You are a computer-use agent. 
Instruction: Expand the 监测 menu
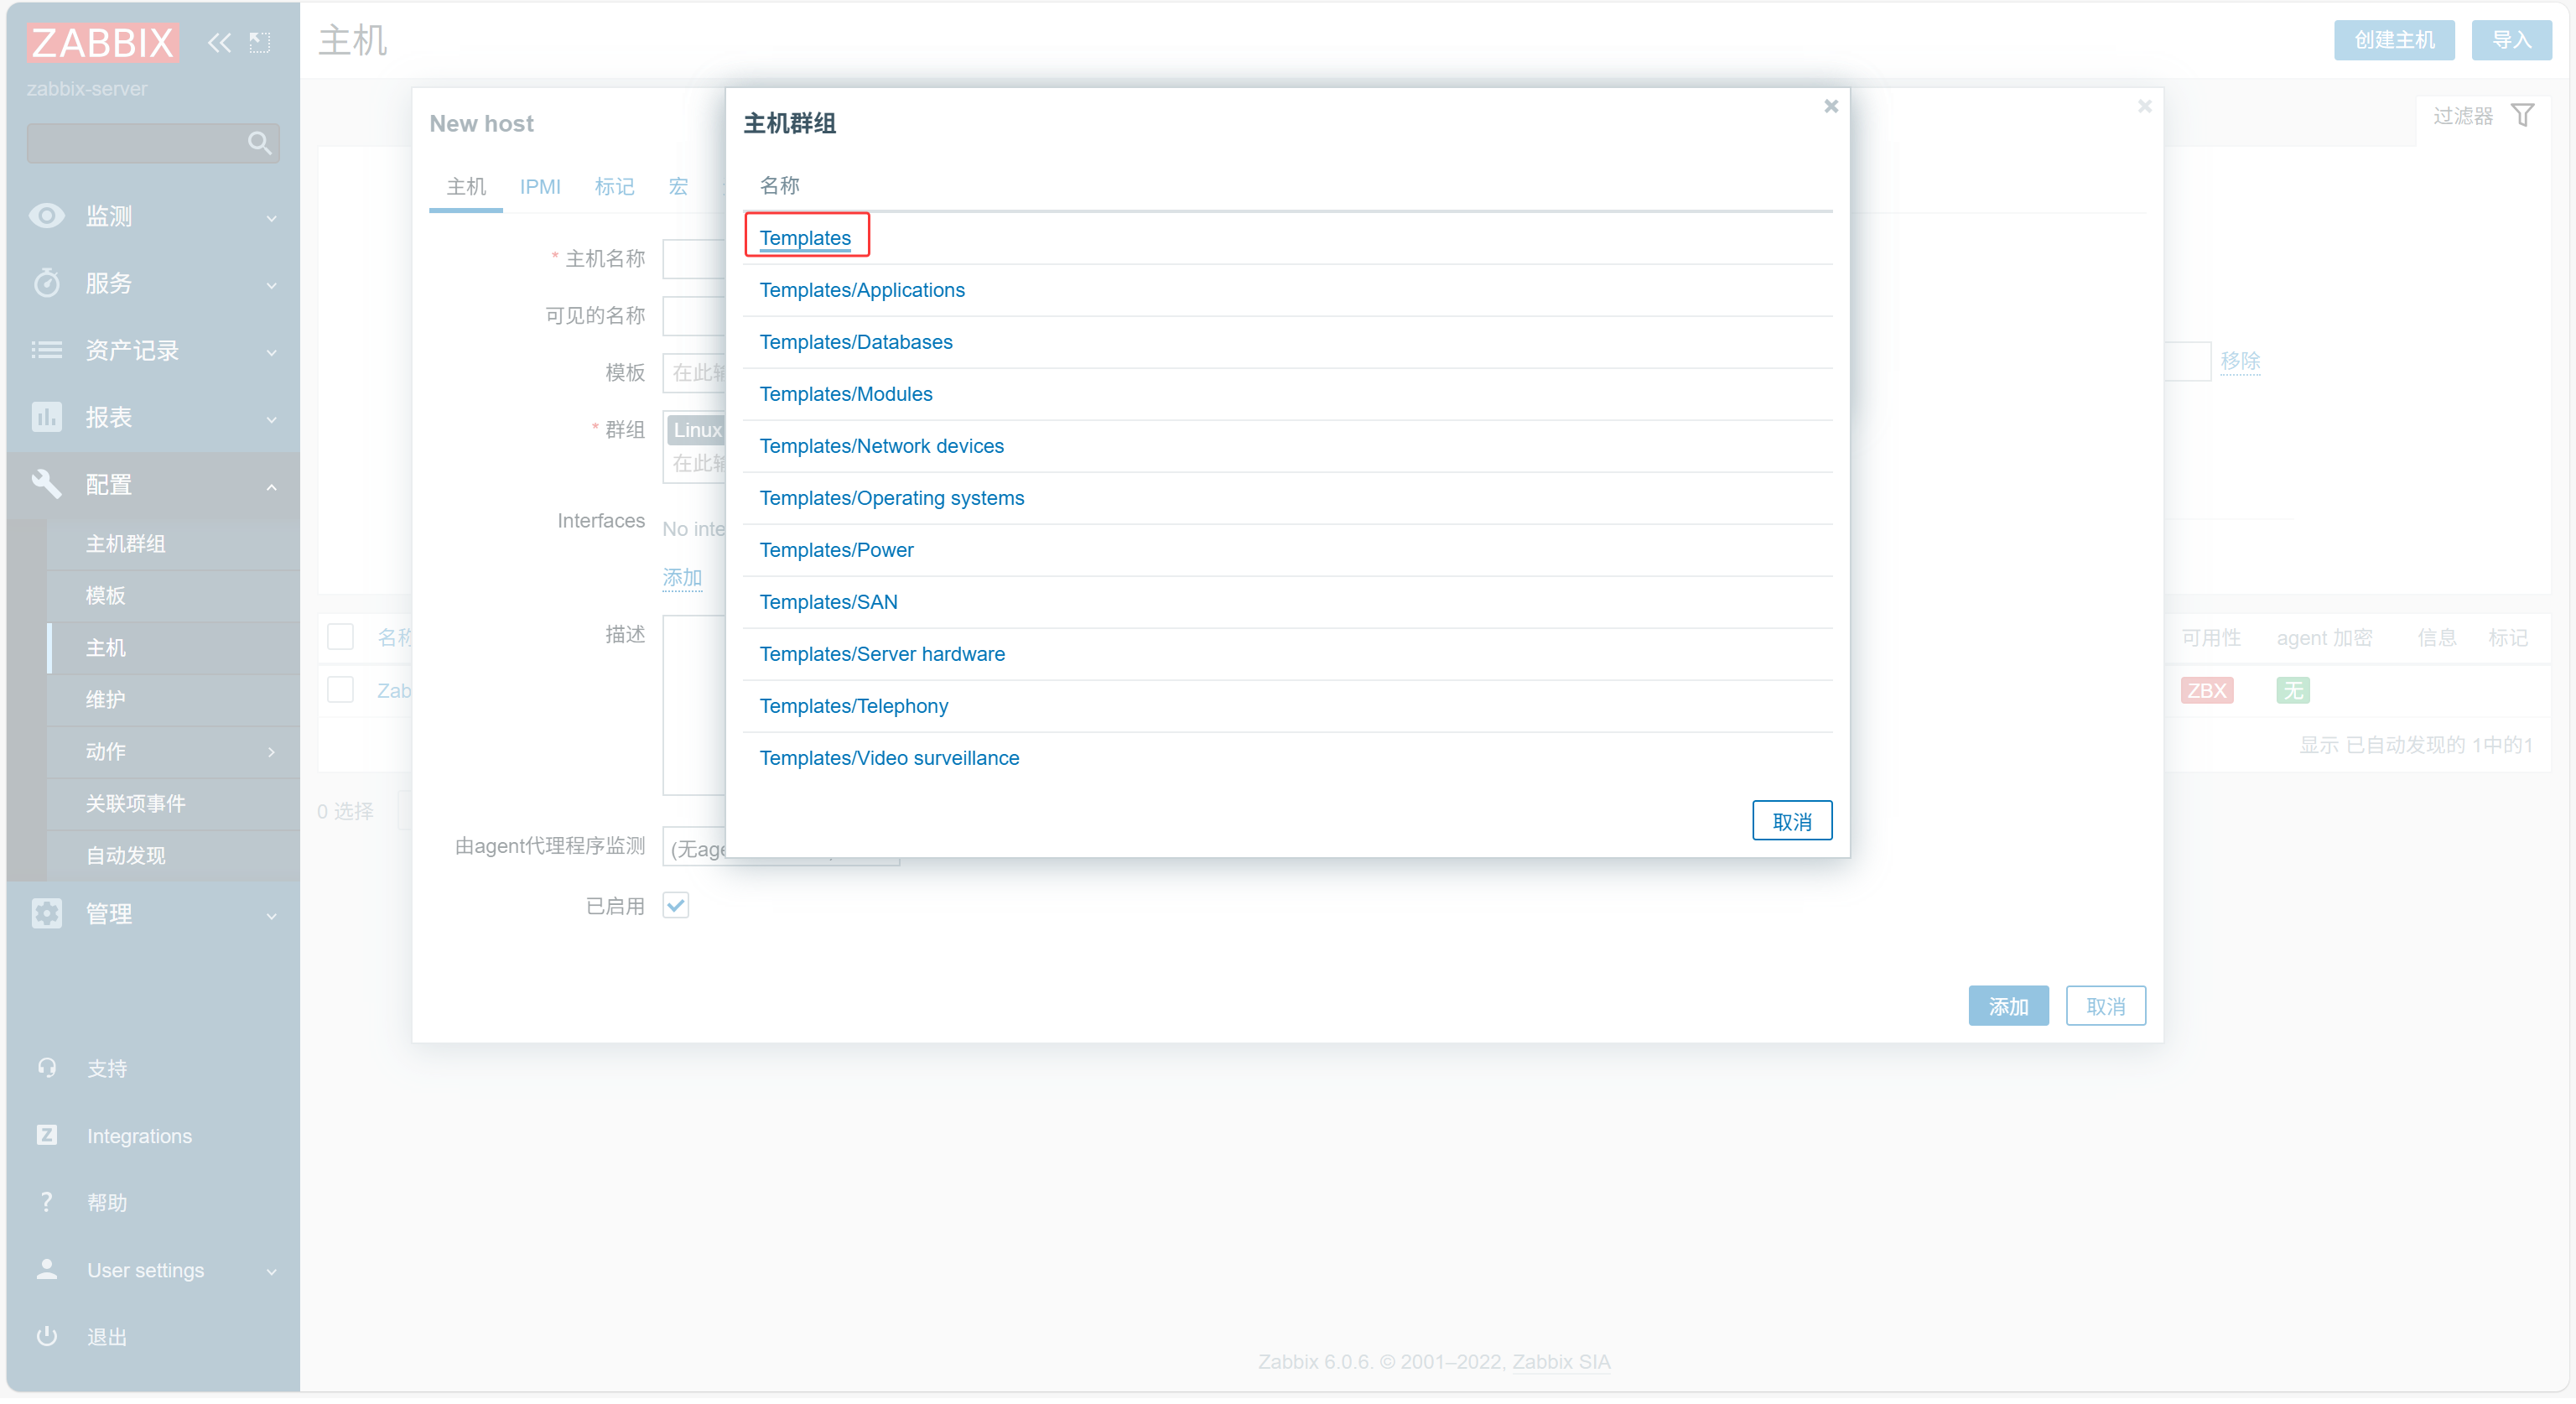click(272, 217)
